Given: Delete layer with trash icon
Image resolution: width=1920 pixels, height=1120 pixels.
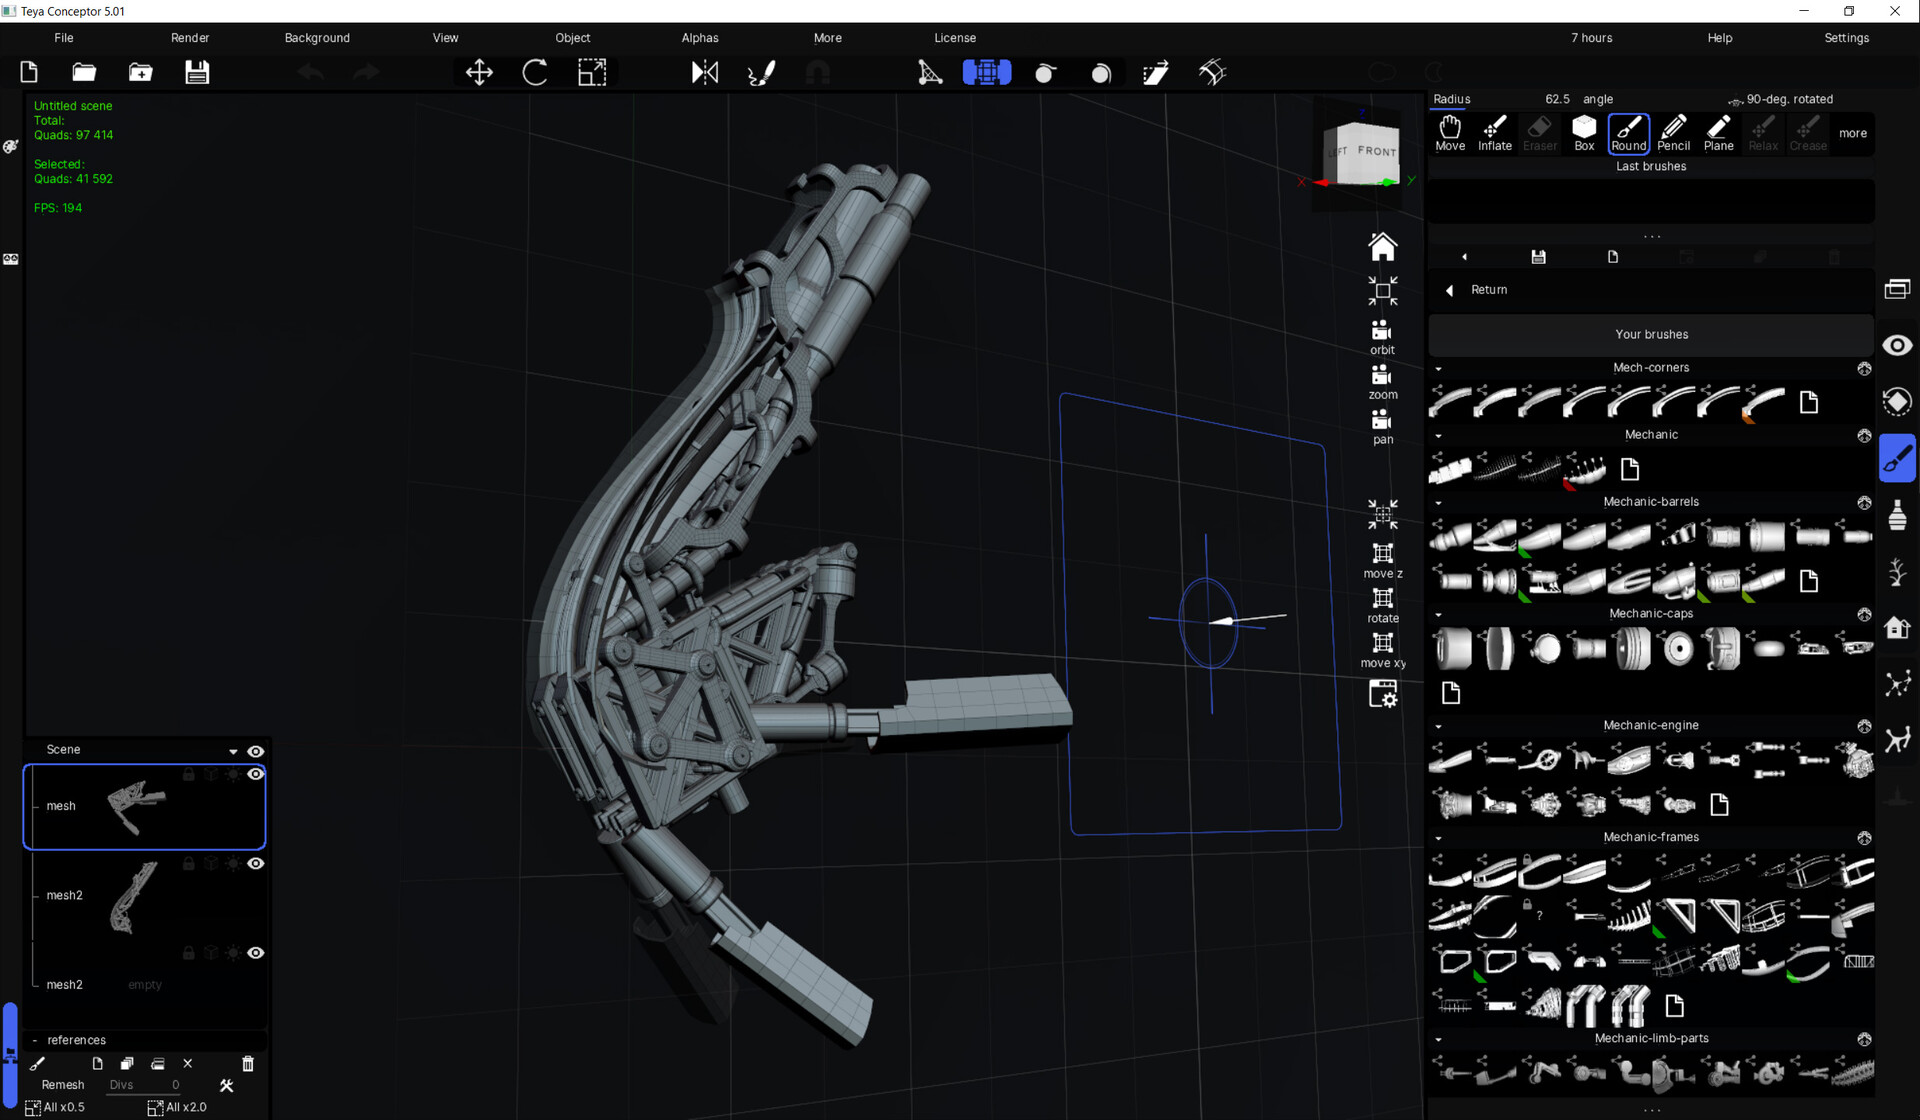Looking at the screenshot, I should (248, 1064).
